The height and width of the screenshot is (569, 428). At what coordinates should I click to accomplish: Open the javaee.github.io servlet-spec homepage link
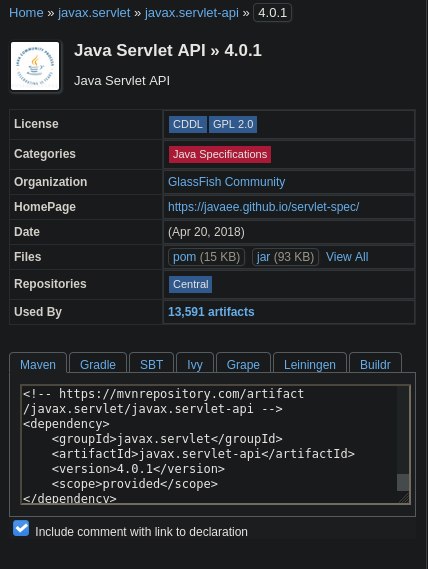click(264, 207)
